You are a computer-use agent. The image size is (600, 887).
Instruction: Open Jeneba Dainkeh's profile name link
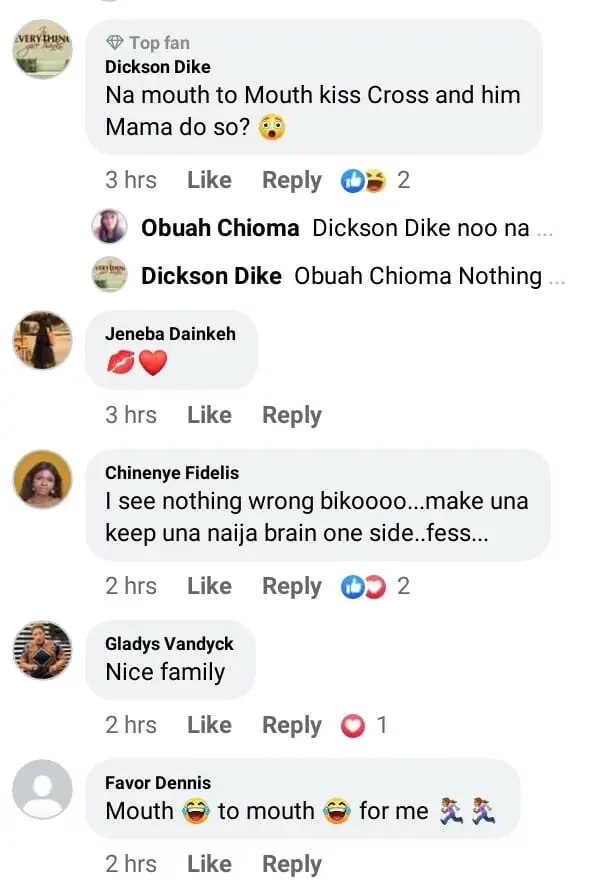coord(170,334)
